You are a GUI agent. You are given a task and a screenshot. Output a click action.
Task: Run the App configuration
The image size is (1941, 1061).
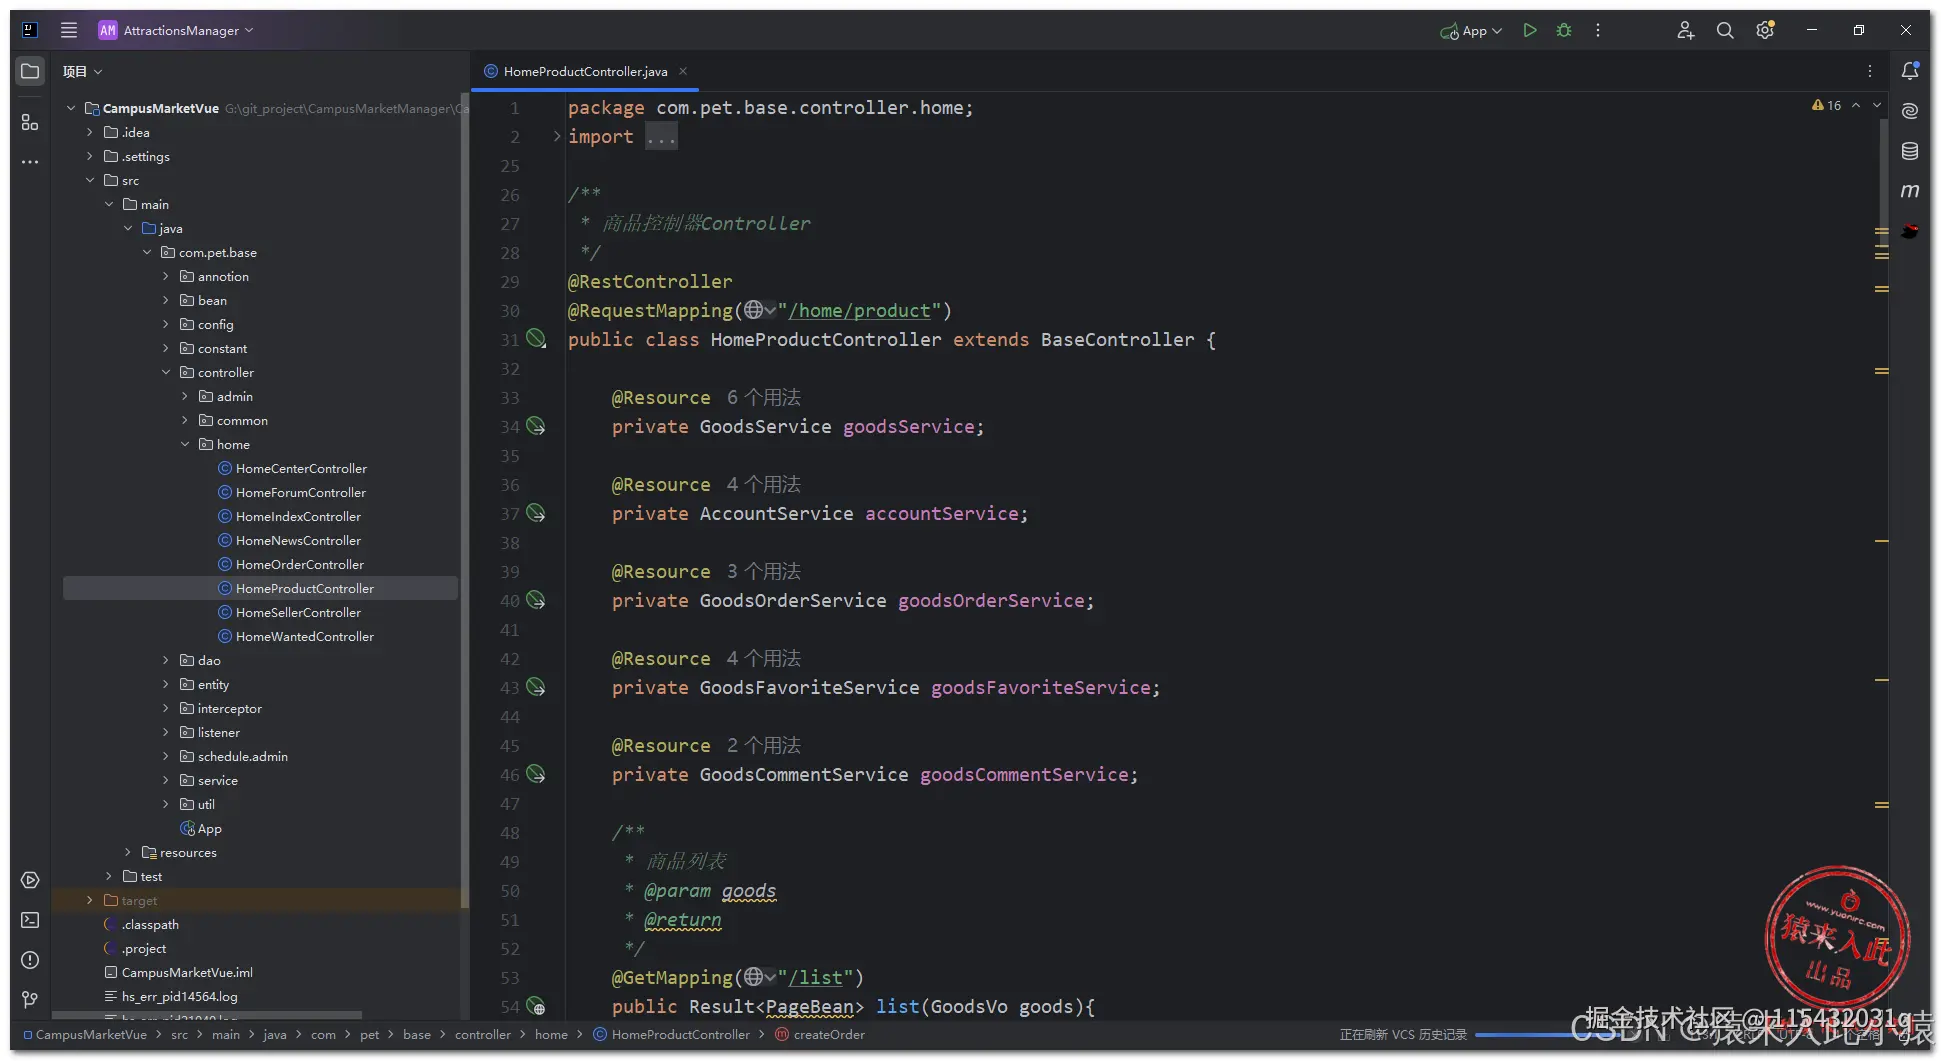(1529, 30)
